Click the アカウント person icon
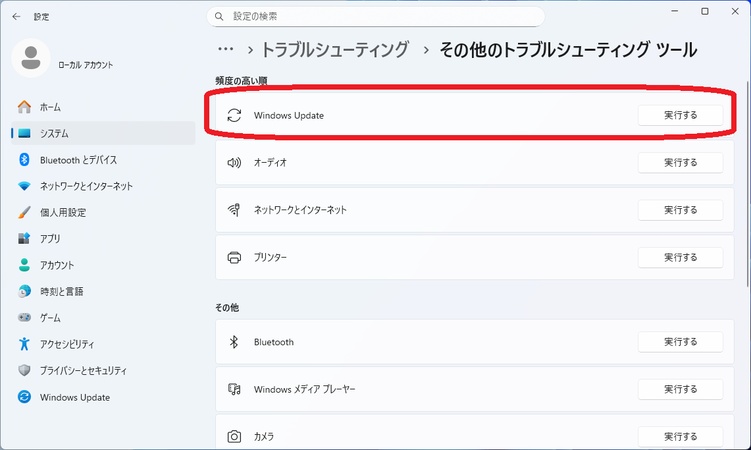This screenshot has width=751, height=450. click(x=24, y=265)
